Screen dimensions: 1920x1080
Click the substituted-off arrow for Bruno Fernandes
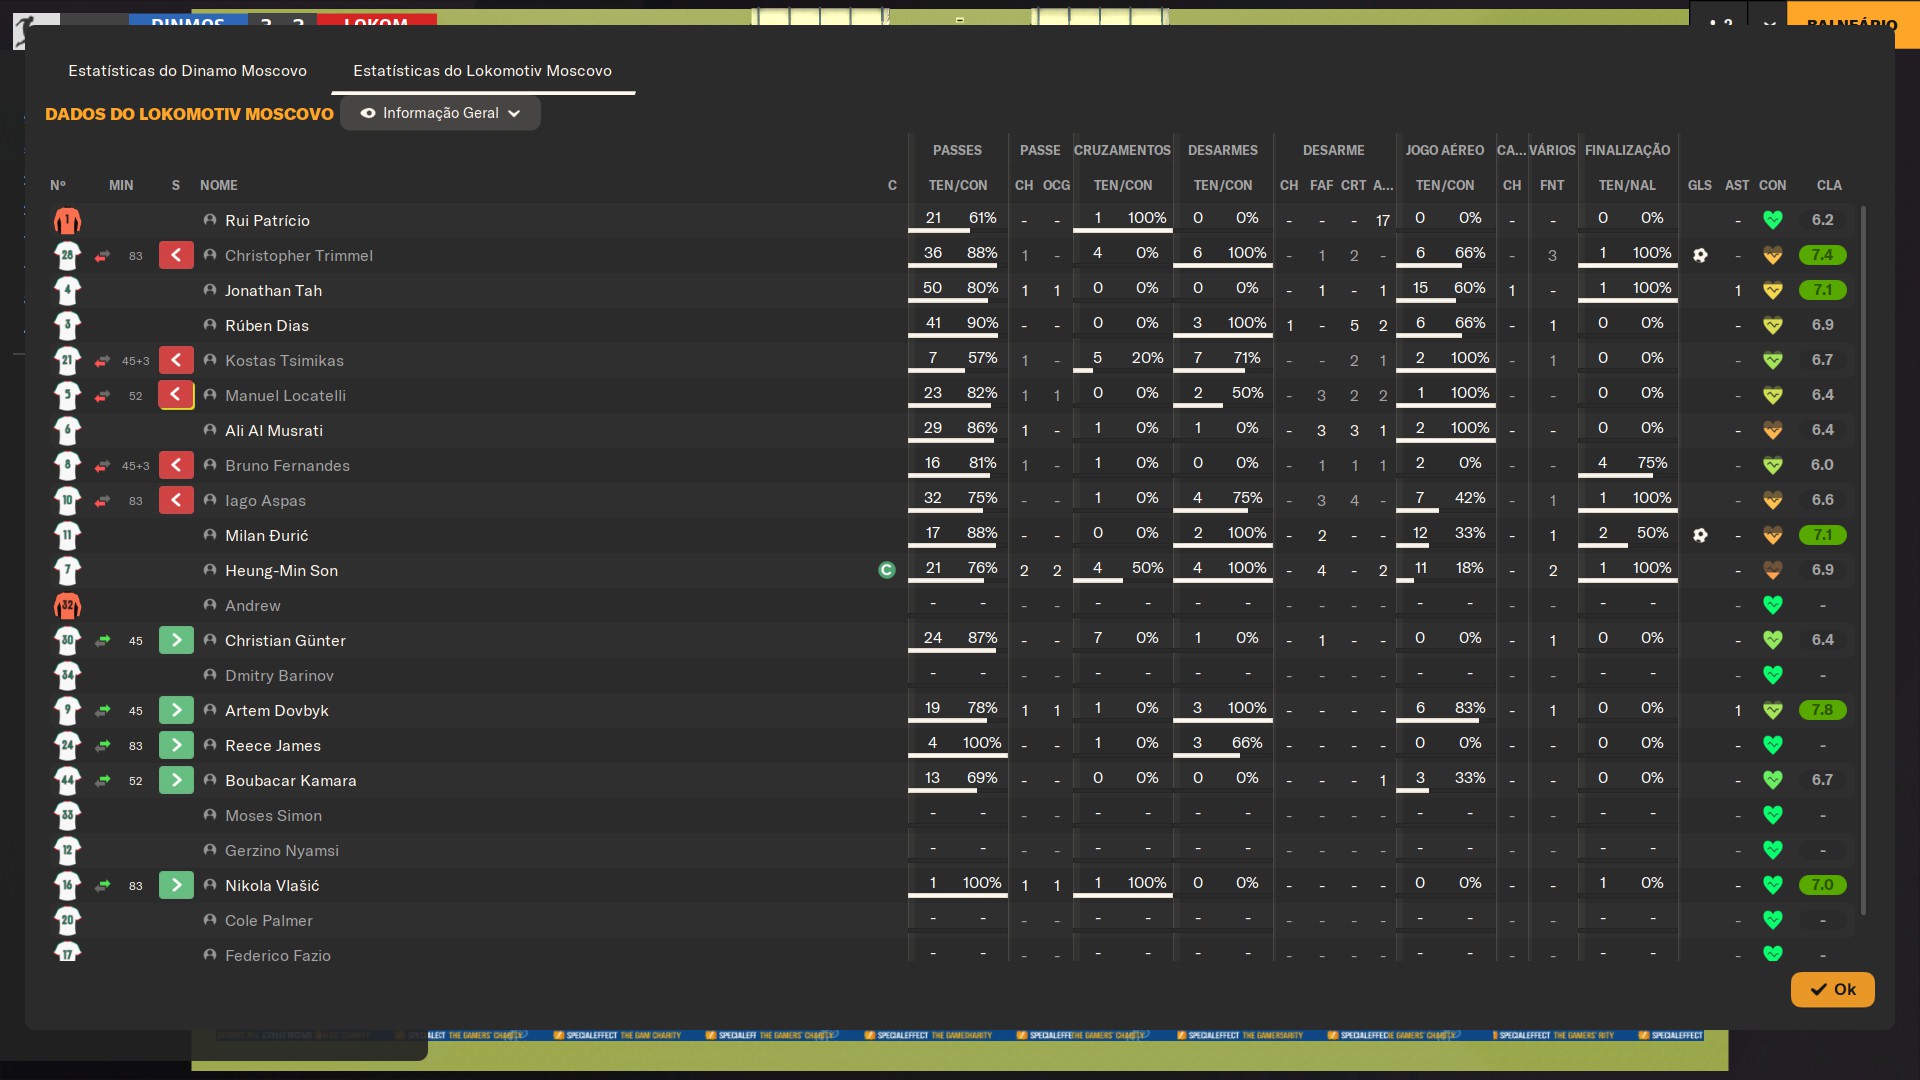coord(176,465)
